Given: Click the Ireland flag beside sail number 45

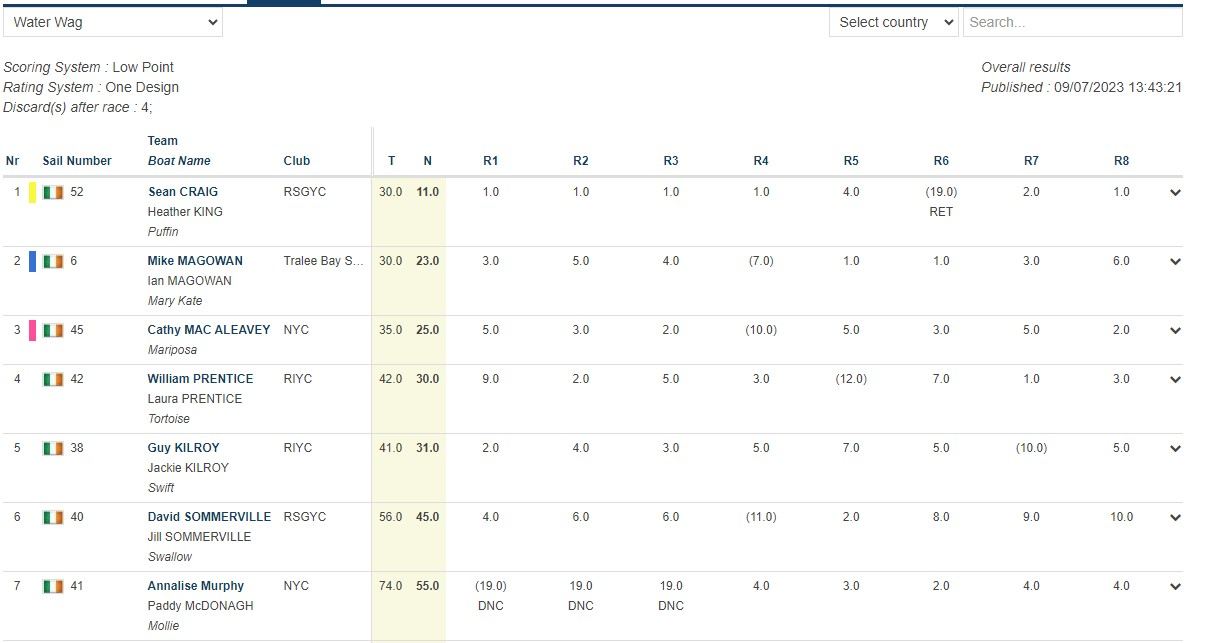Looking at the screenshot, I should coord(53,331).
